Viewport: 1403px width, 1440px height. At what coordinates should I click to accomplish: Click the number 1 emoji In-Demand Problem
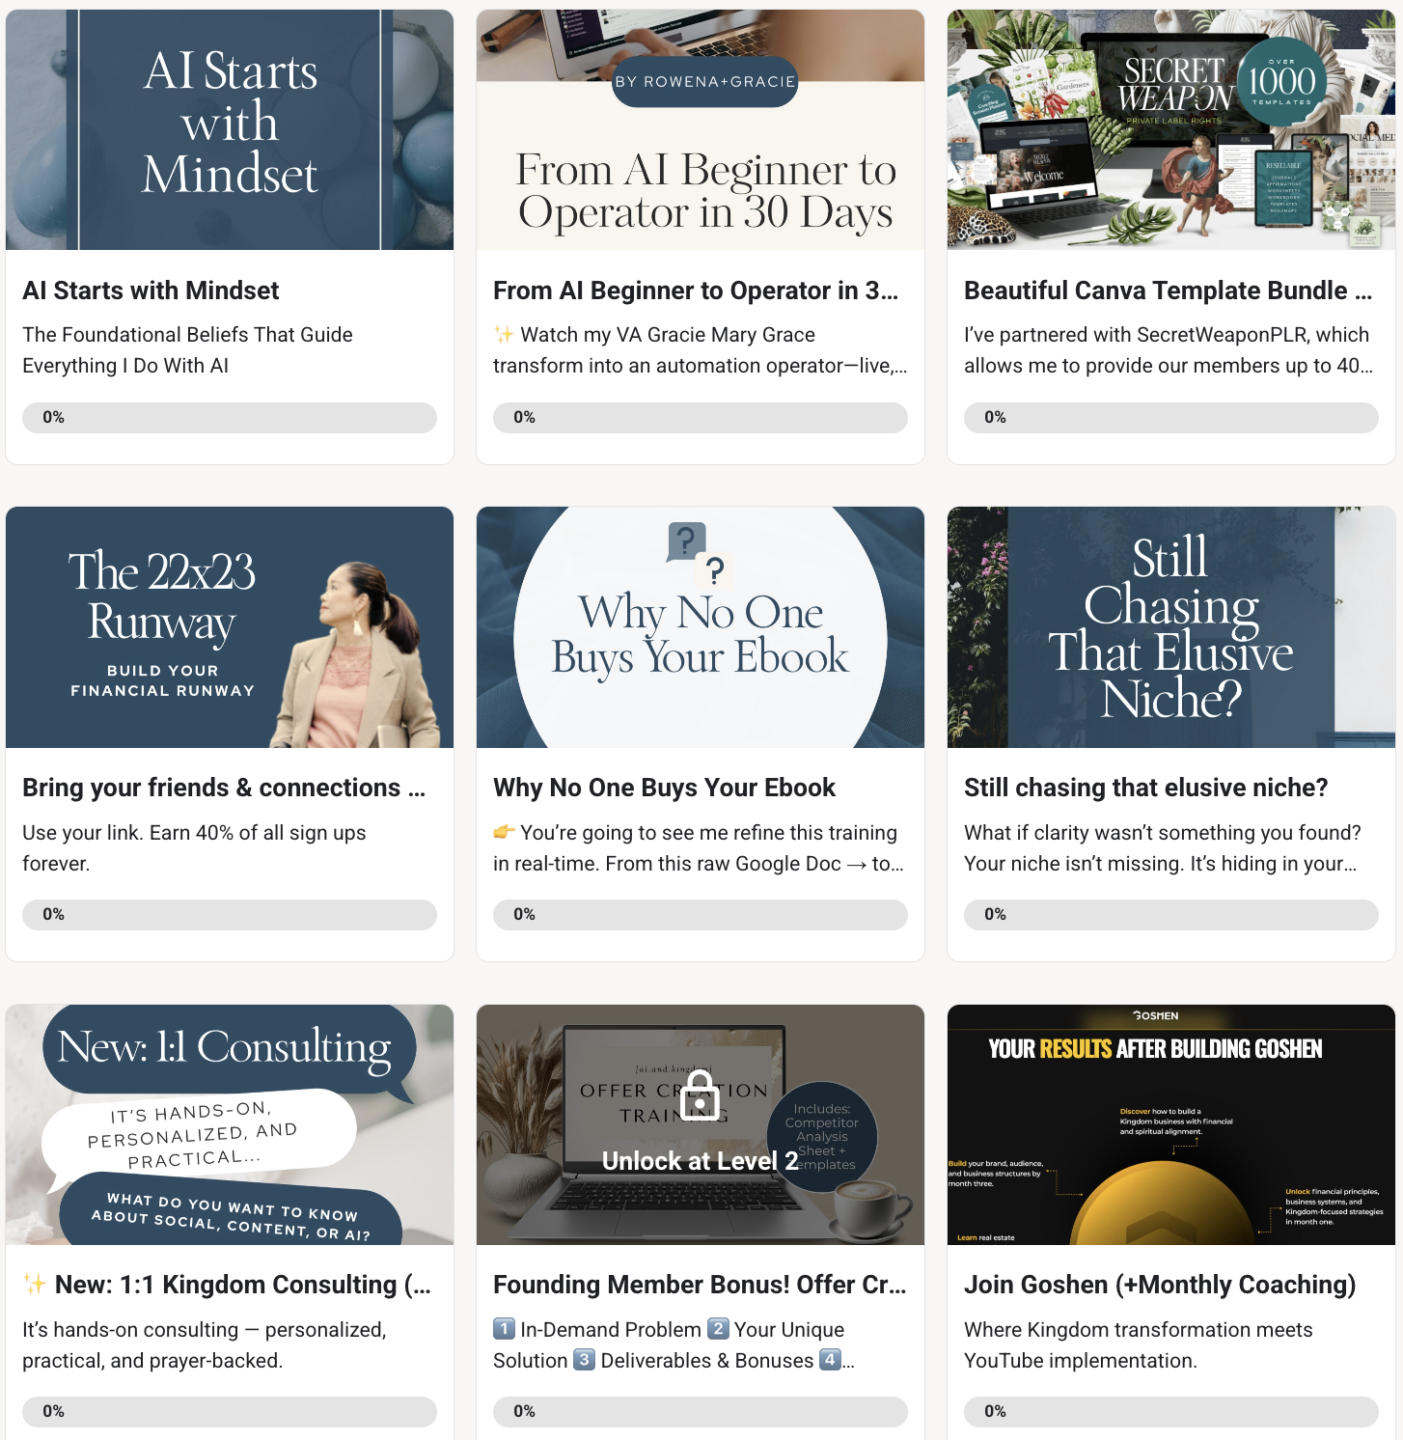504,1329
